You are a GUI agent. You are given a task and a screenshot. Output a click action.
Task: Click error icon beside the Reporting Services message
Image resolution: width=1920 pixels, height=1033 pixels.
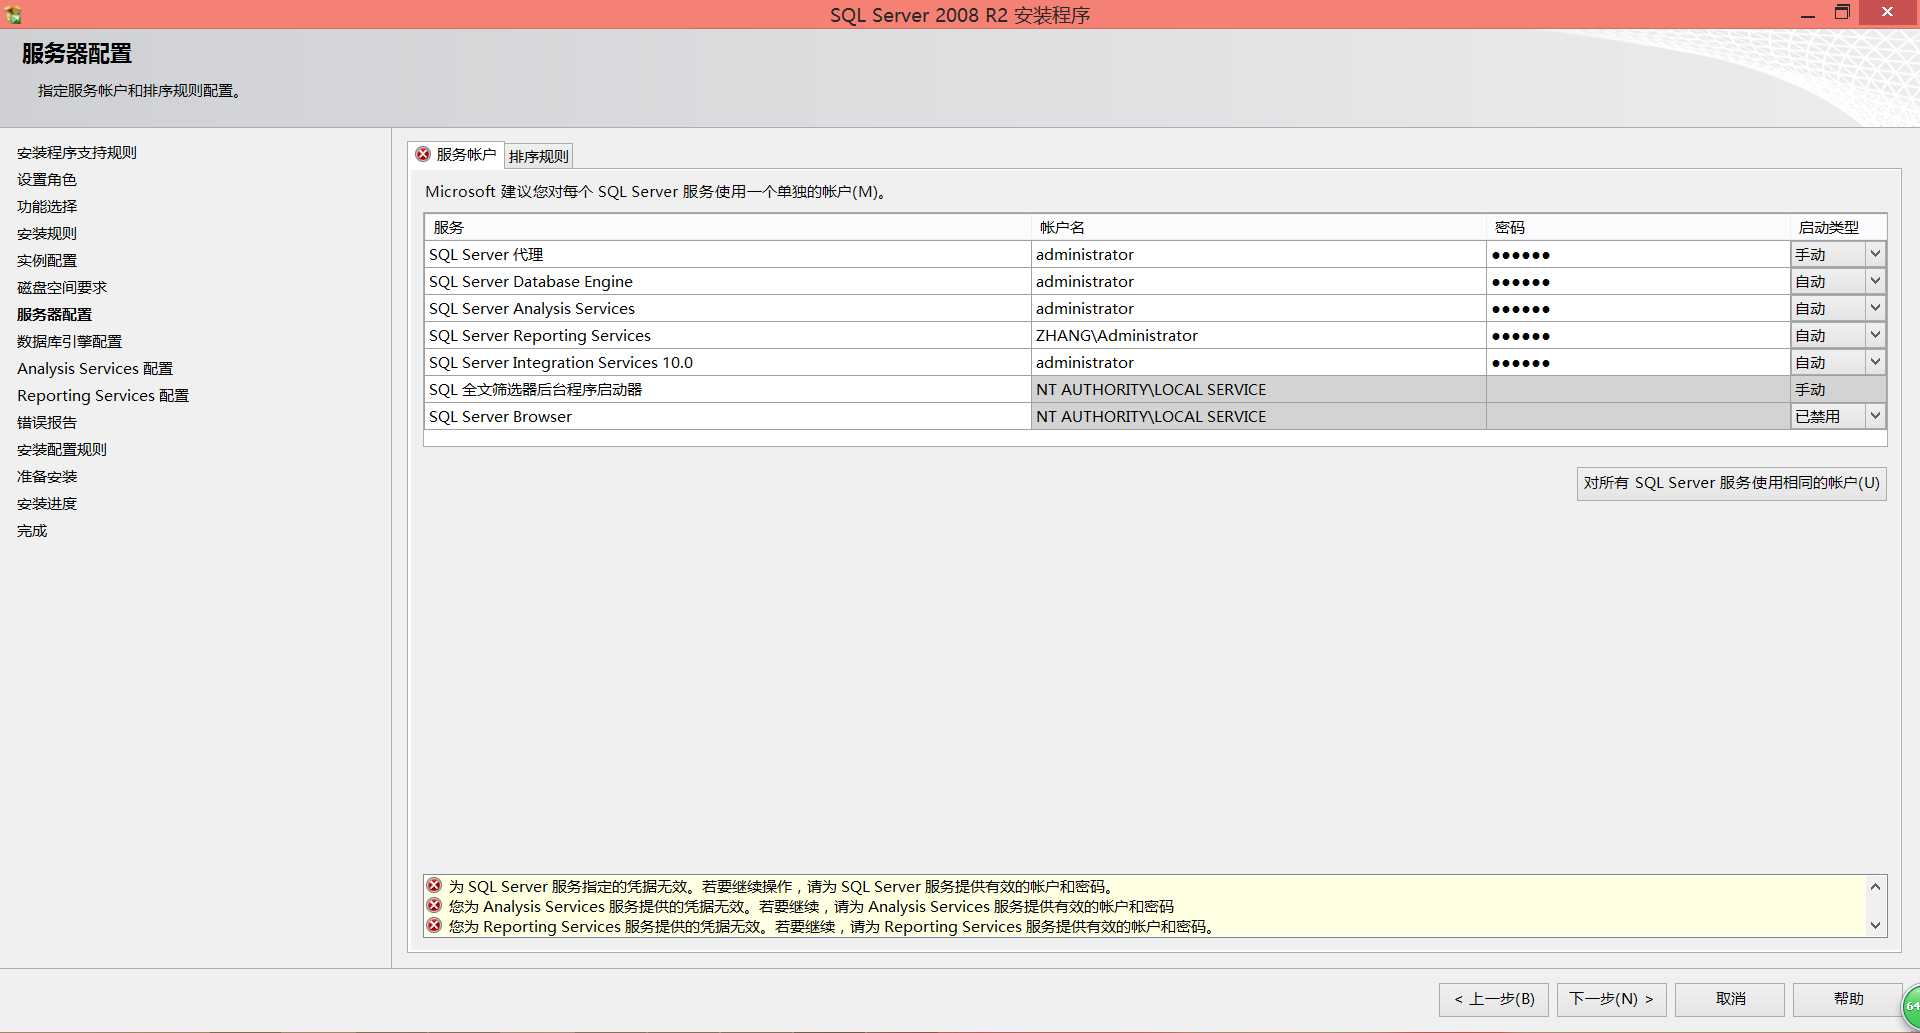[434, 925]
